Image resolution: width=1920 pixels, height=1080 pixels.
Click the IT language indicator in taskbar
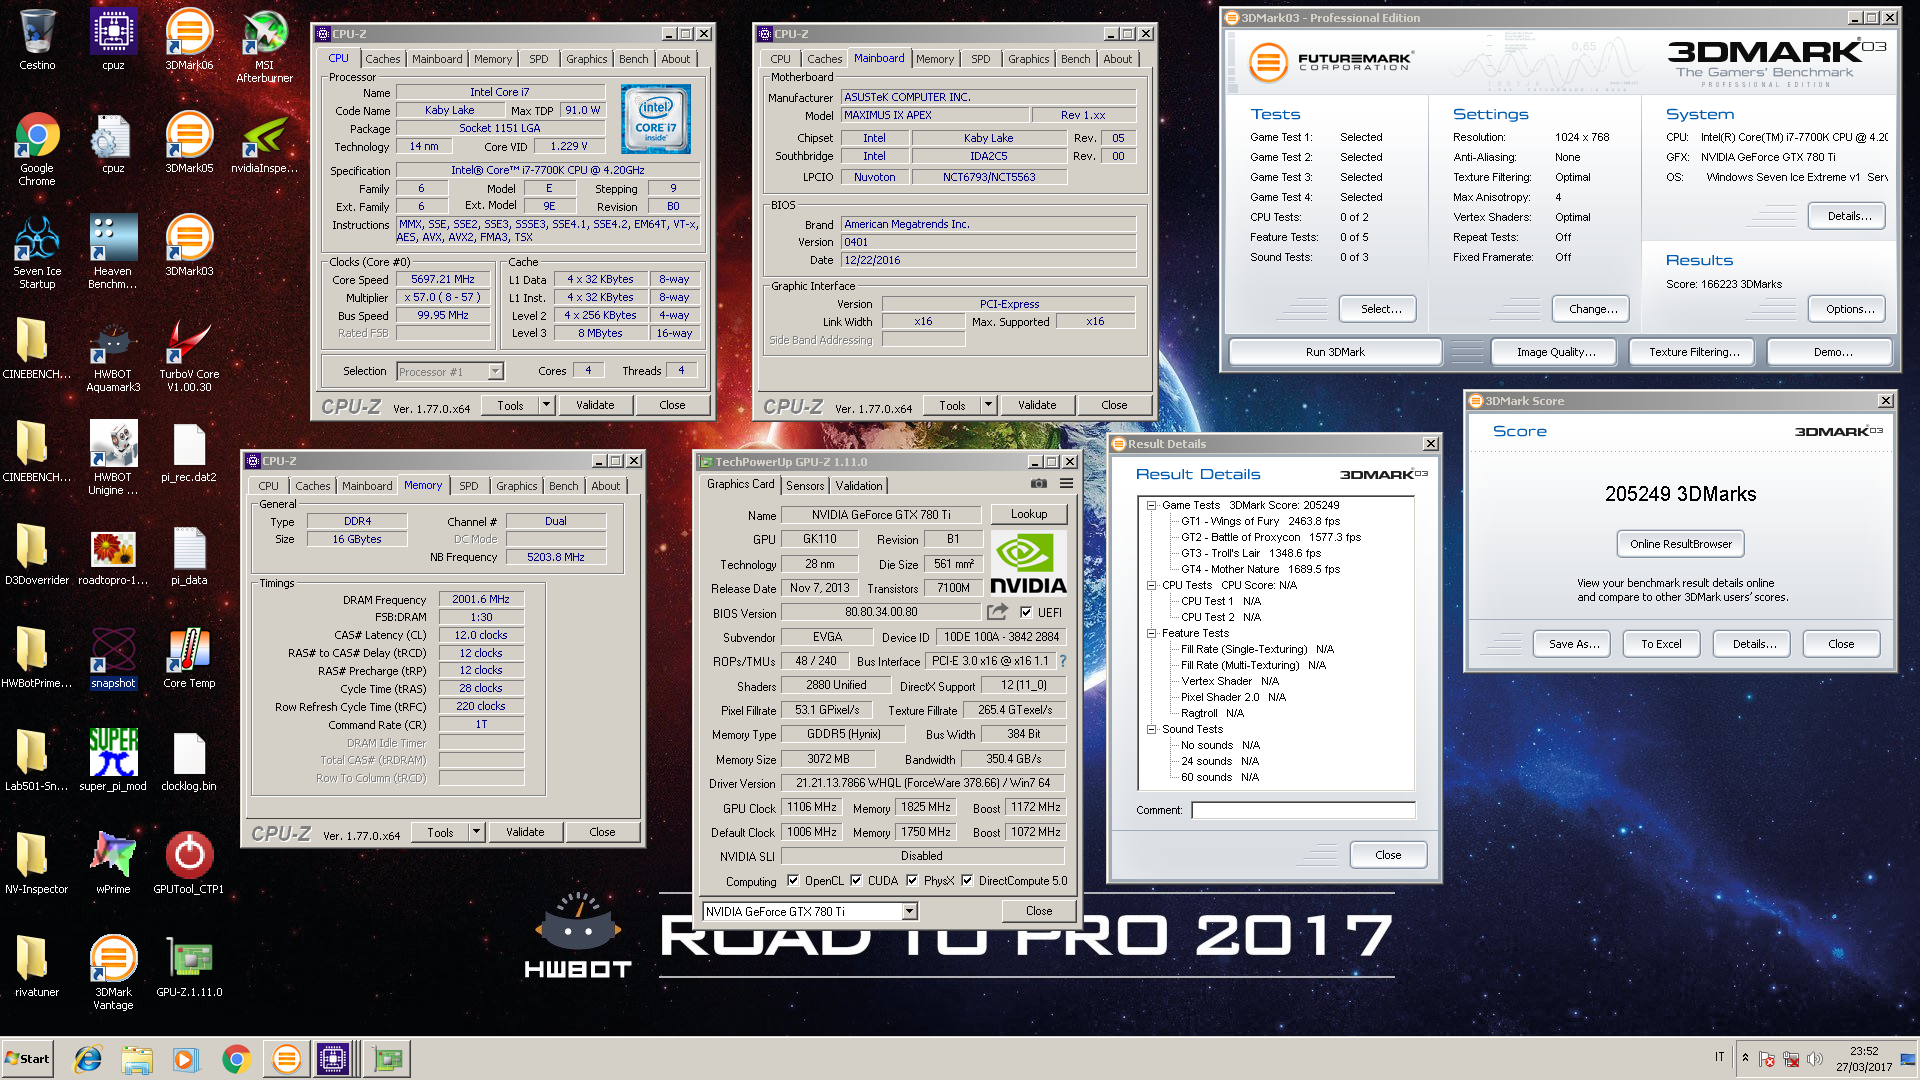tap(1719, 1057)
